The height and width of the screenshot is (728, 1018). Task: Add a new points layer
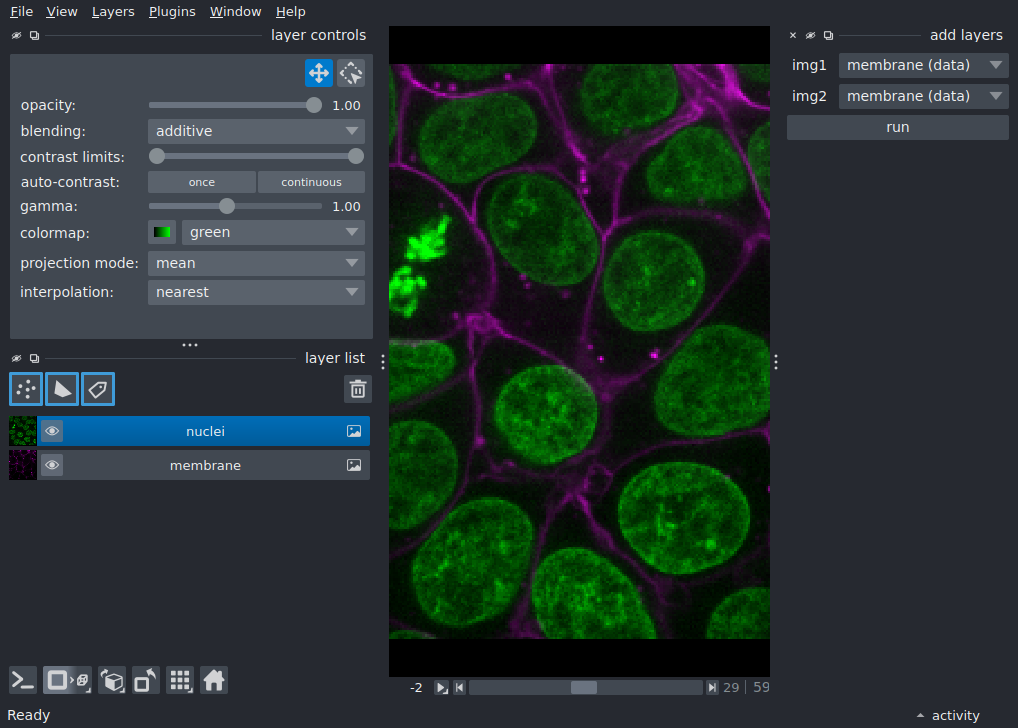pyautogui.click(x=26, y=389)
